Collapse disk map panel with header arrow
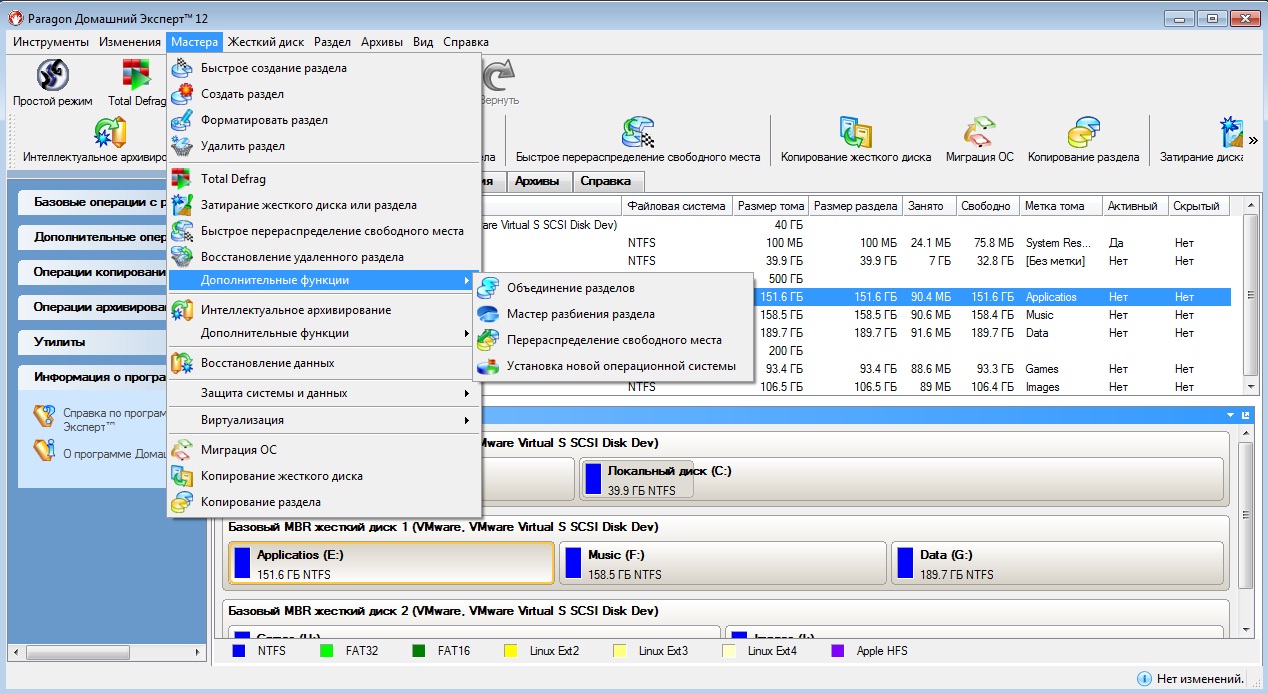 tap(1231, 414)
